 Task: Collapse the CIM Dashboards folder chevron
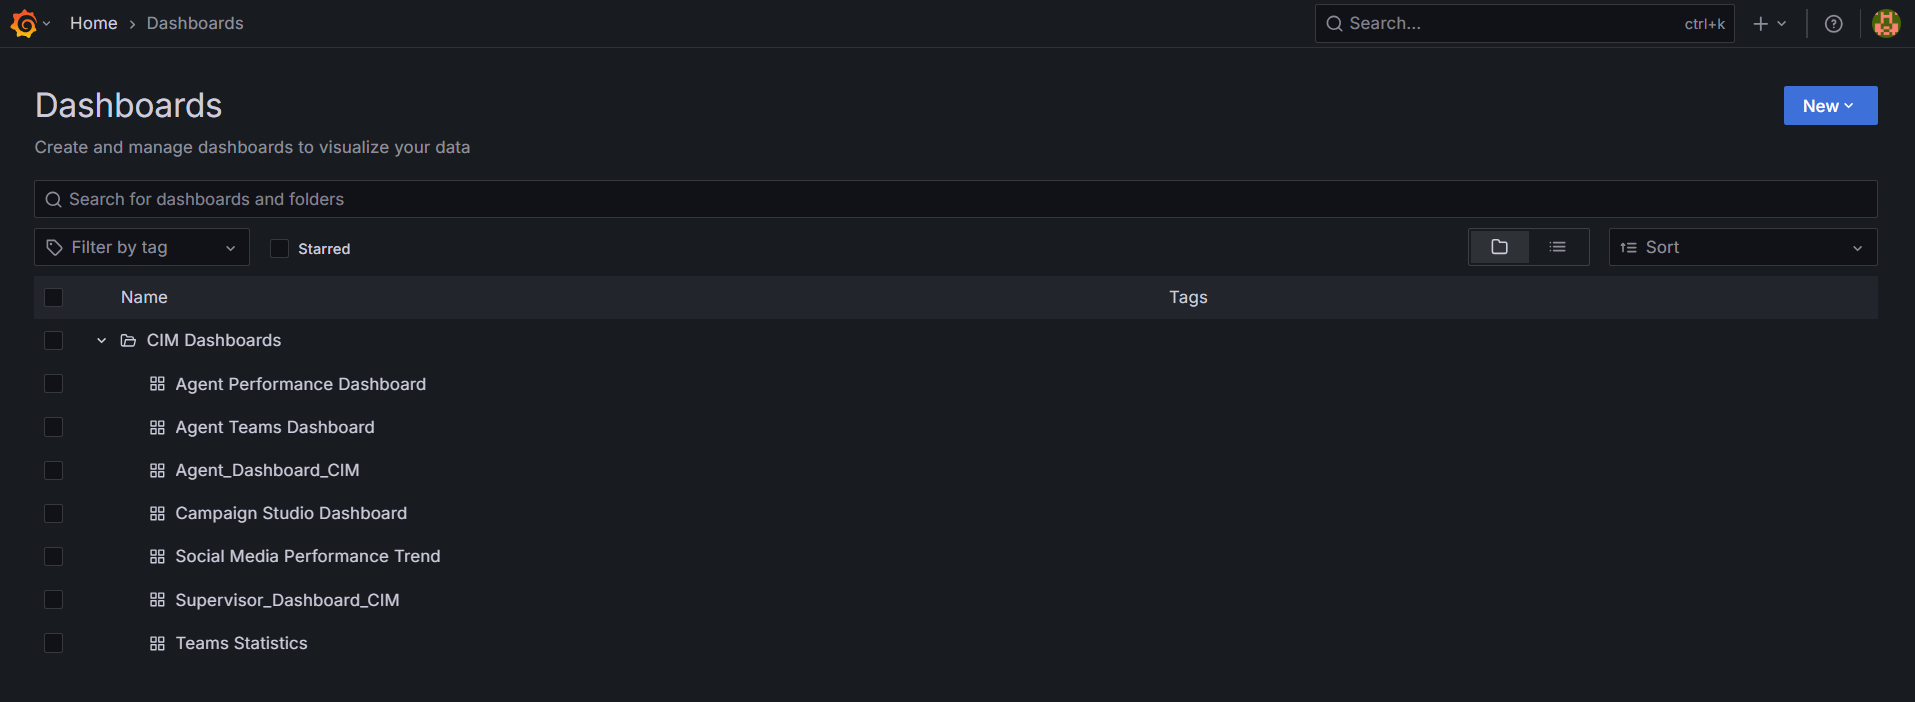[101, 341]
